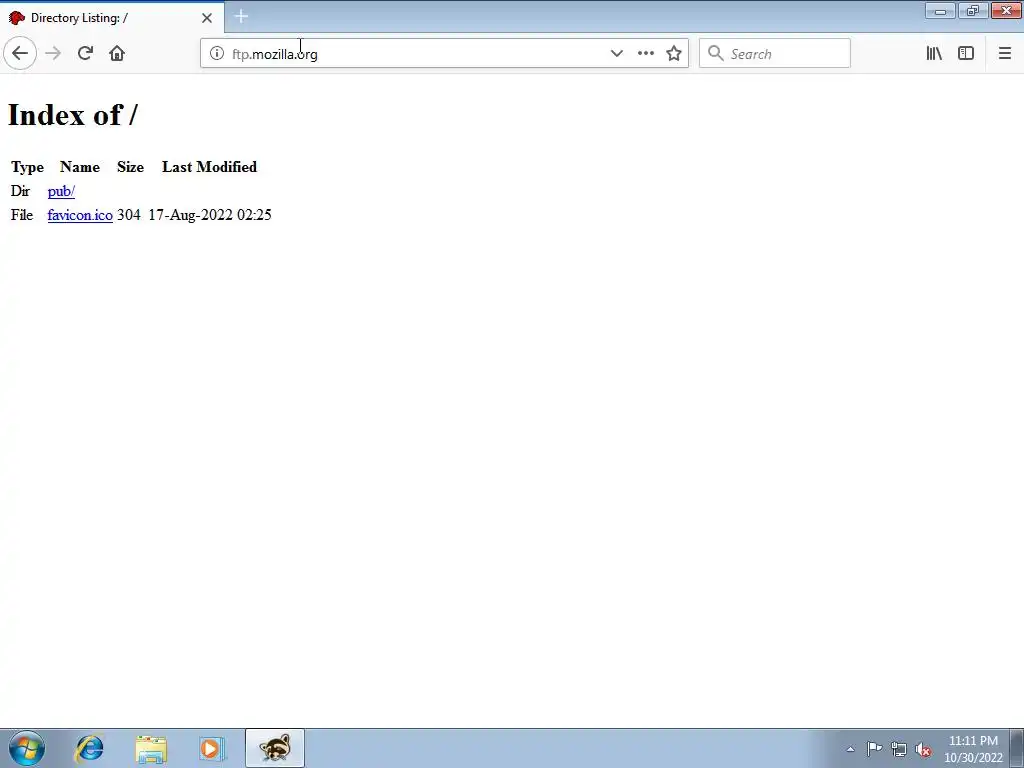Click the forward arrow navigation button
1024x768 pixels.
53,53
